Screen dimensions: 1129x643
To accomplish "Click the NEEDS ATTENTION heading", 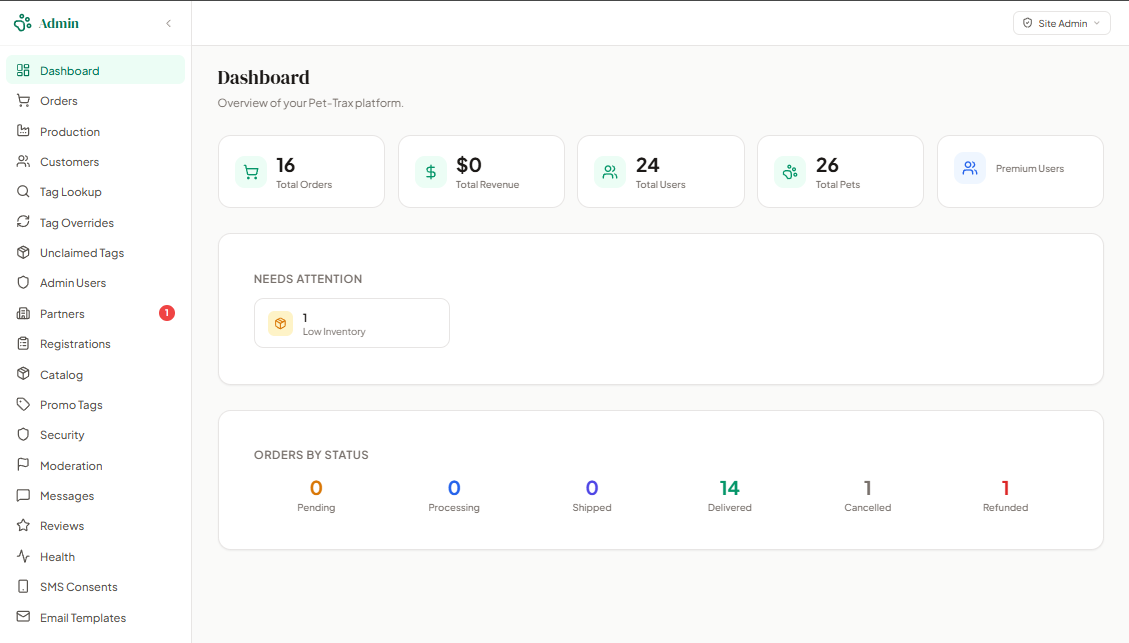I will [307, 279].
